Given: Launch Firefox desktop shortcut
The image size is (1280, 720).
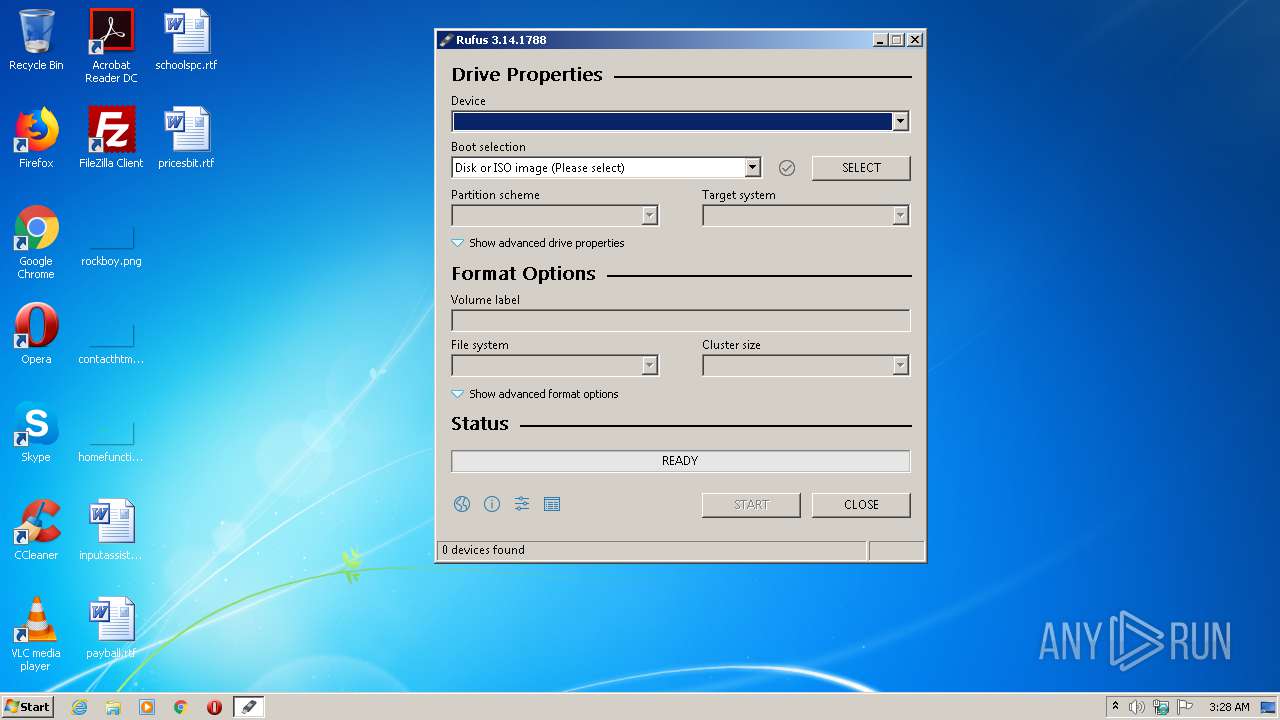Looking at the screenshot, I should point(36,138).
